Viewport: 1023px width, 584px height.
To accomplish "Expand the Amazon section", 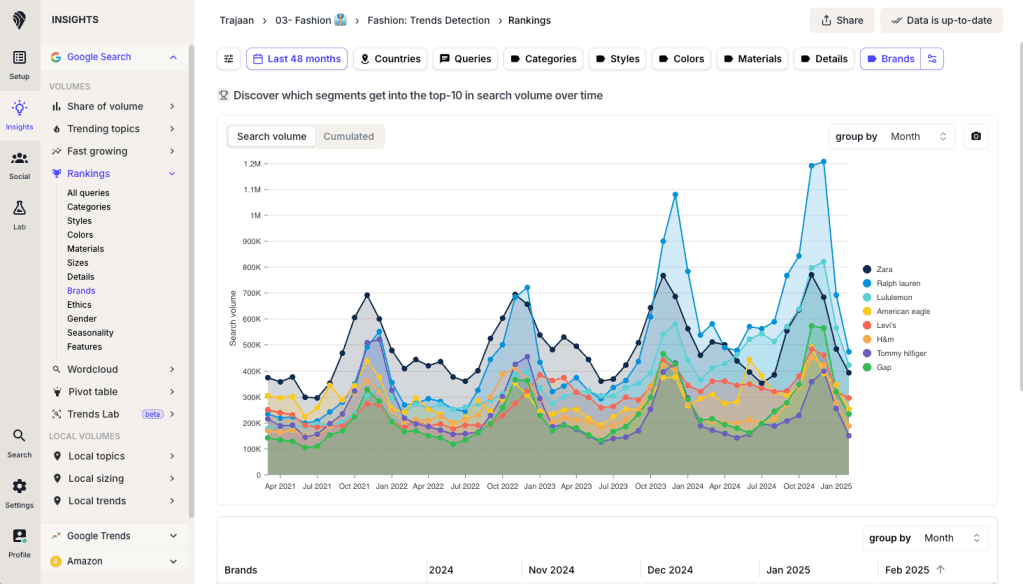I will click(173, 561).
